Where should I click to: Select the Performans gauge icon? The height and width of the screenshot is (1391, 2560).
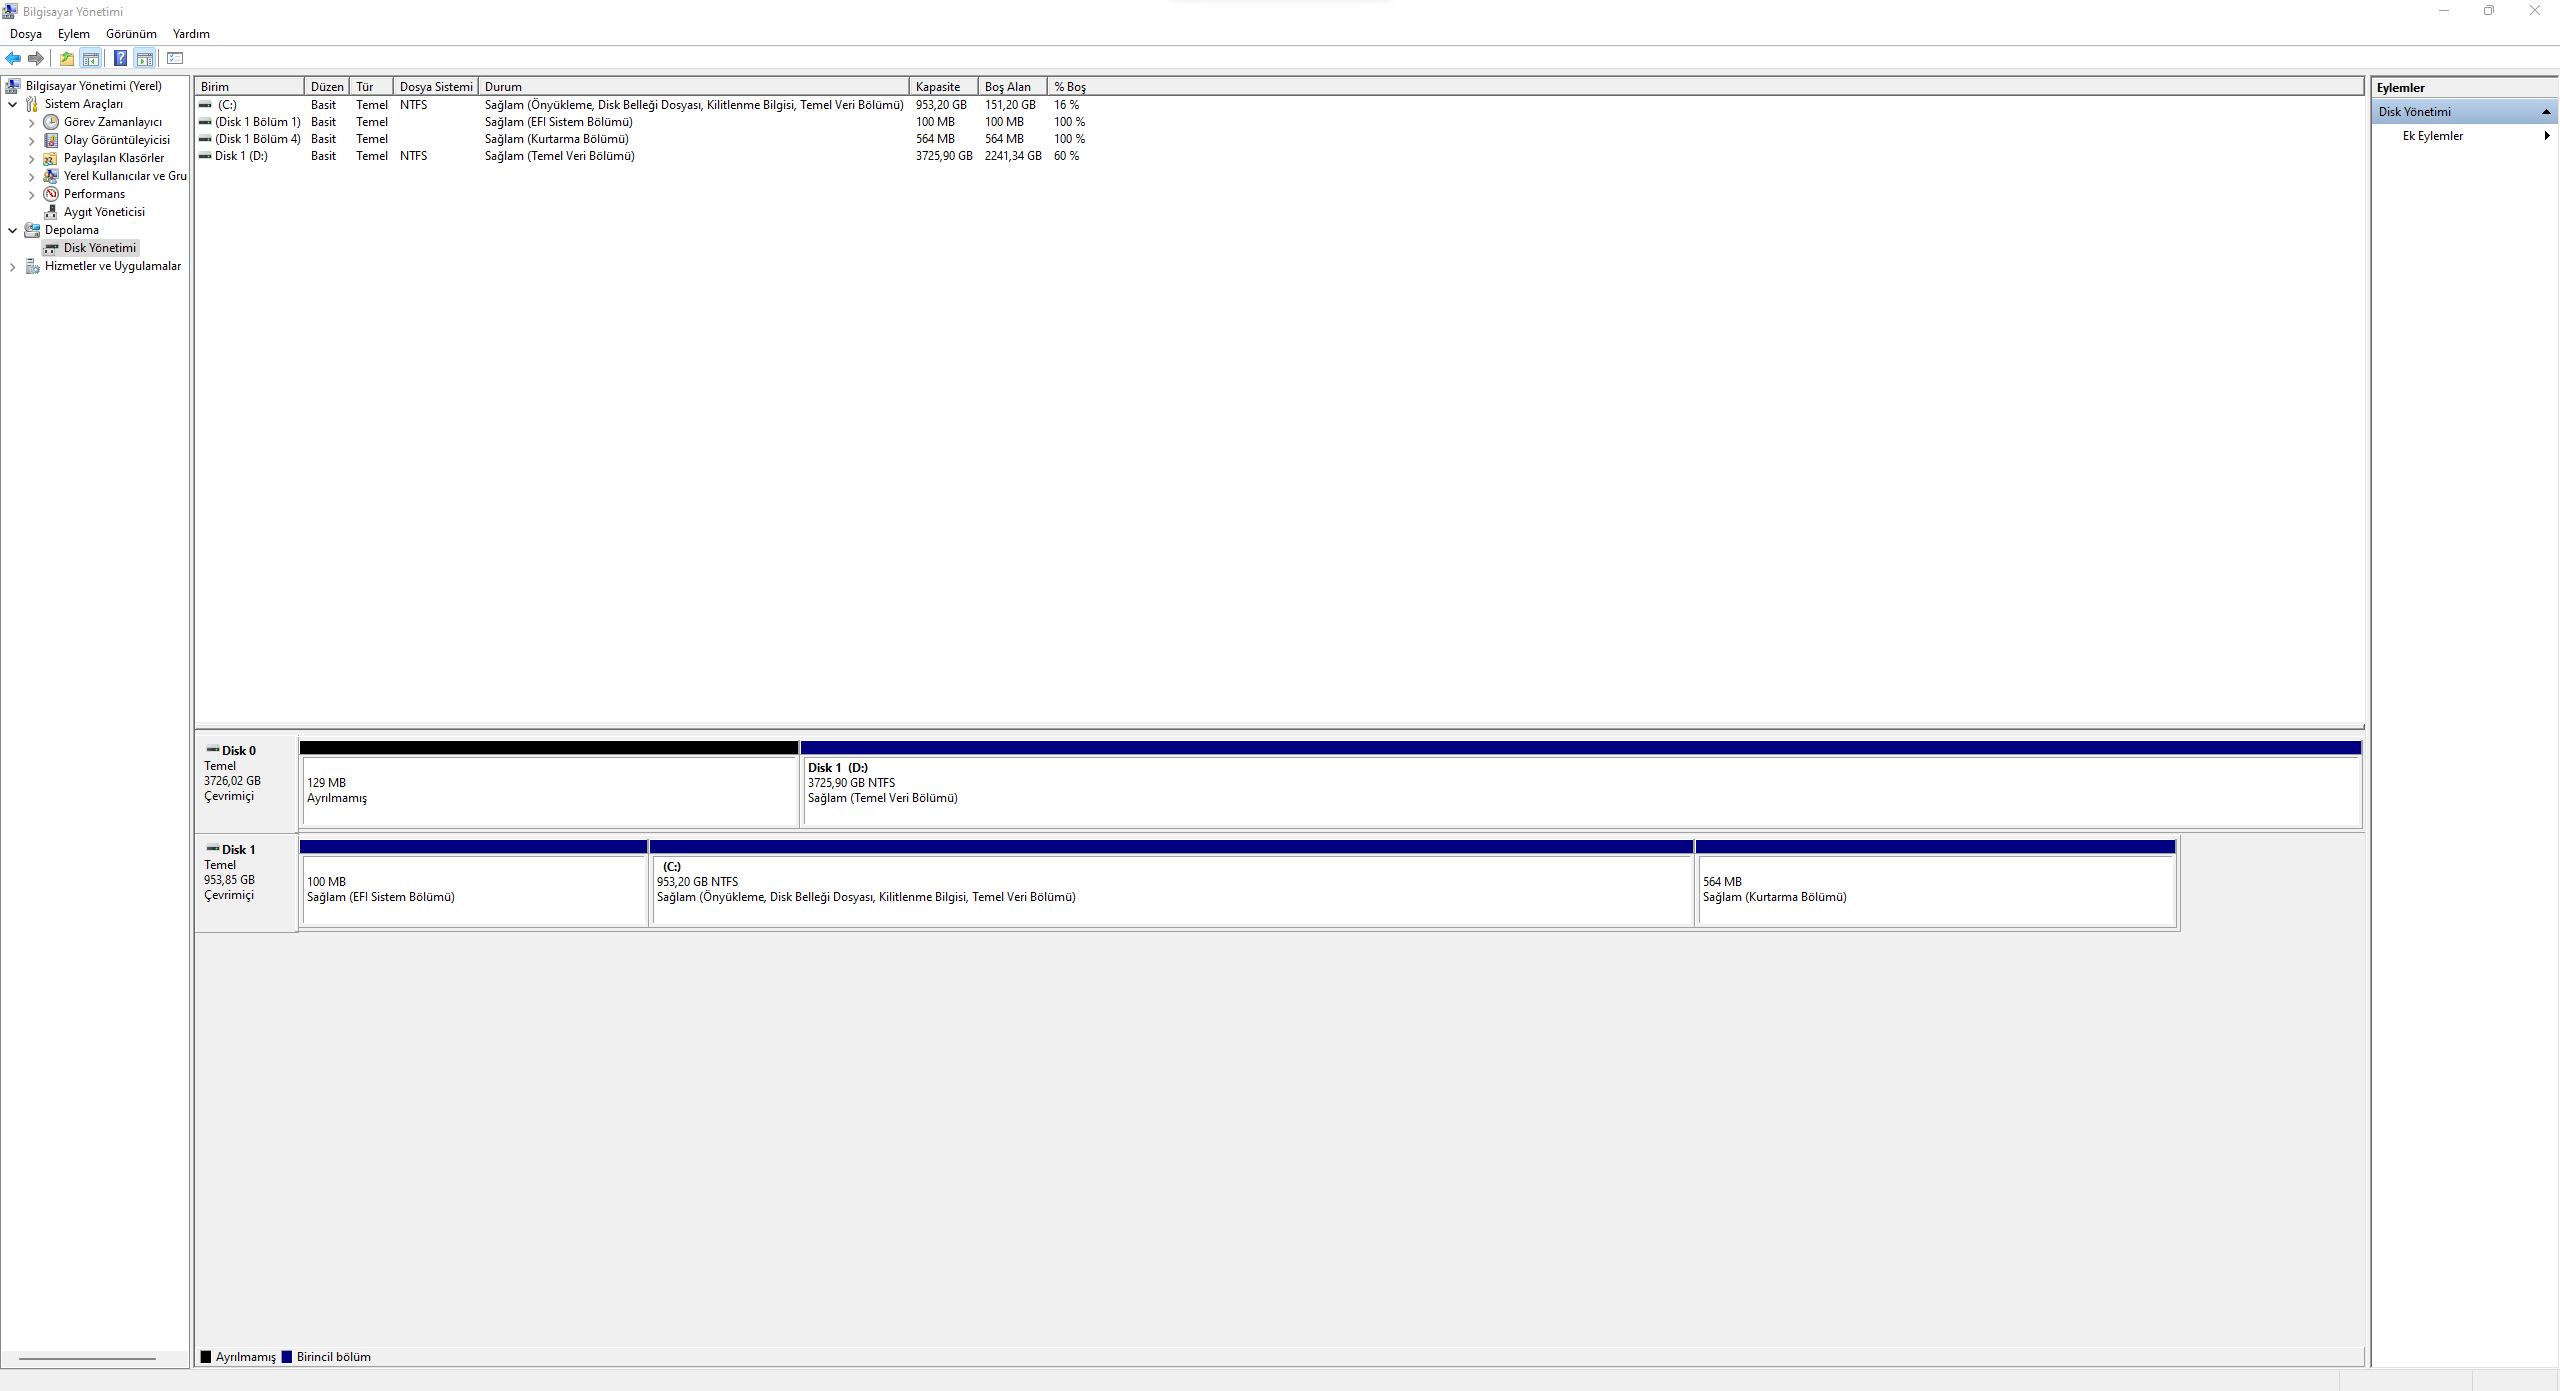pyautogui.click(x=51, y=194)
